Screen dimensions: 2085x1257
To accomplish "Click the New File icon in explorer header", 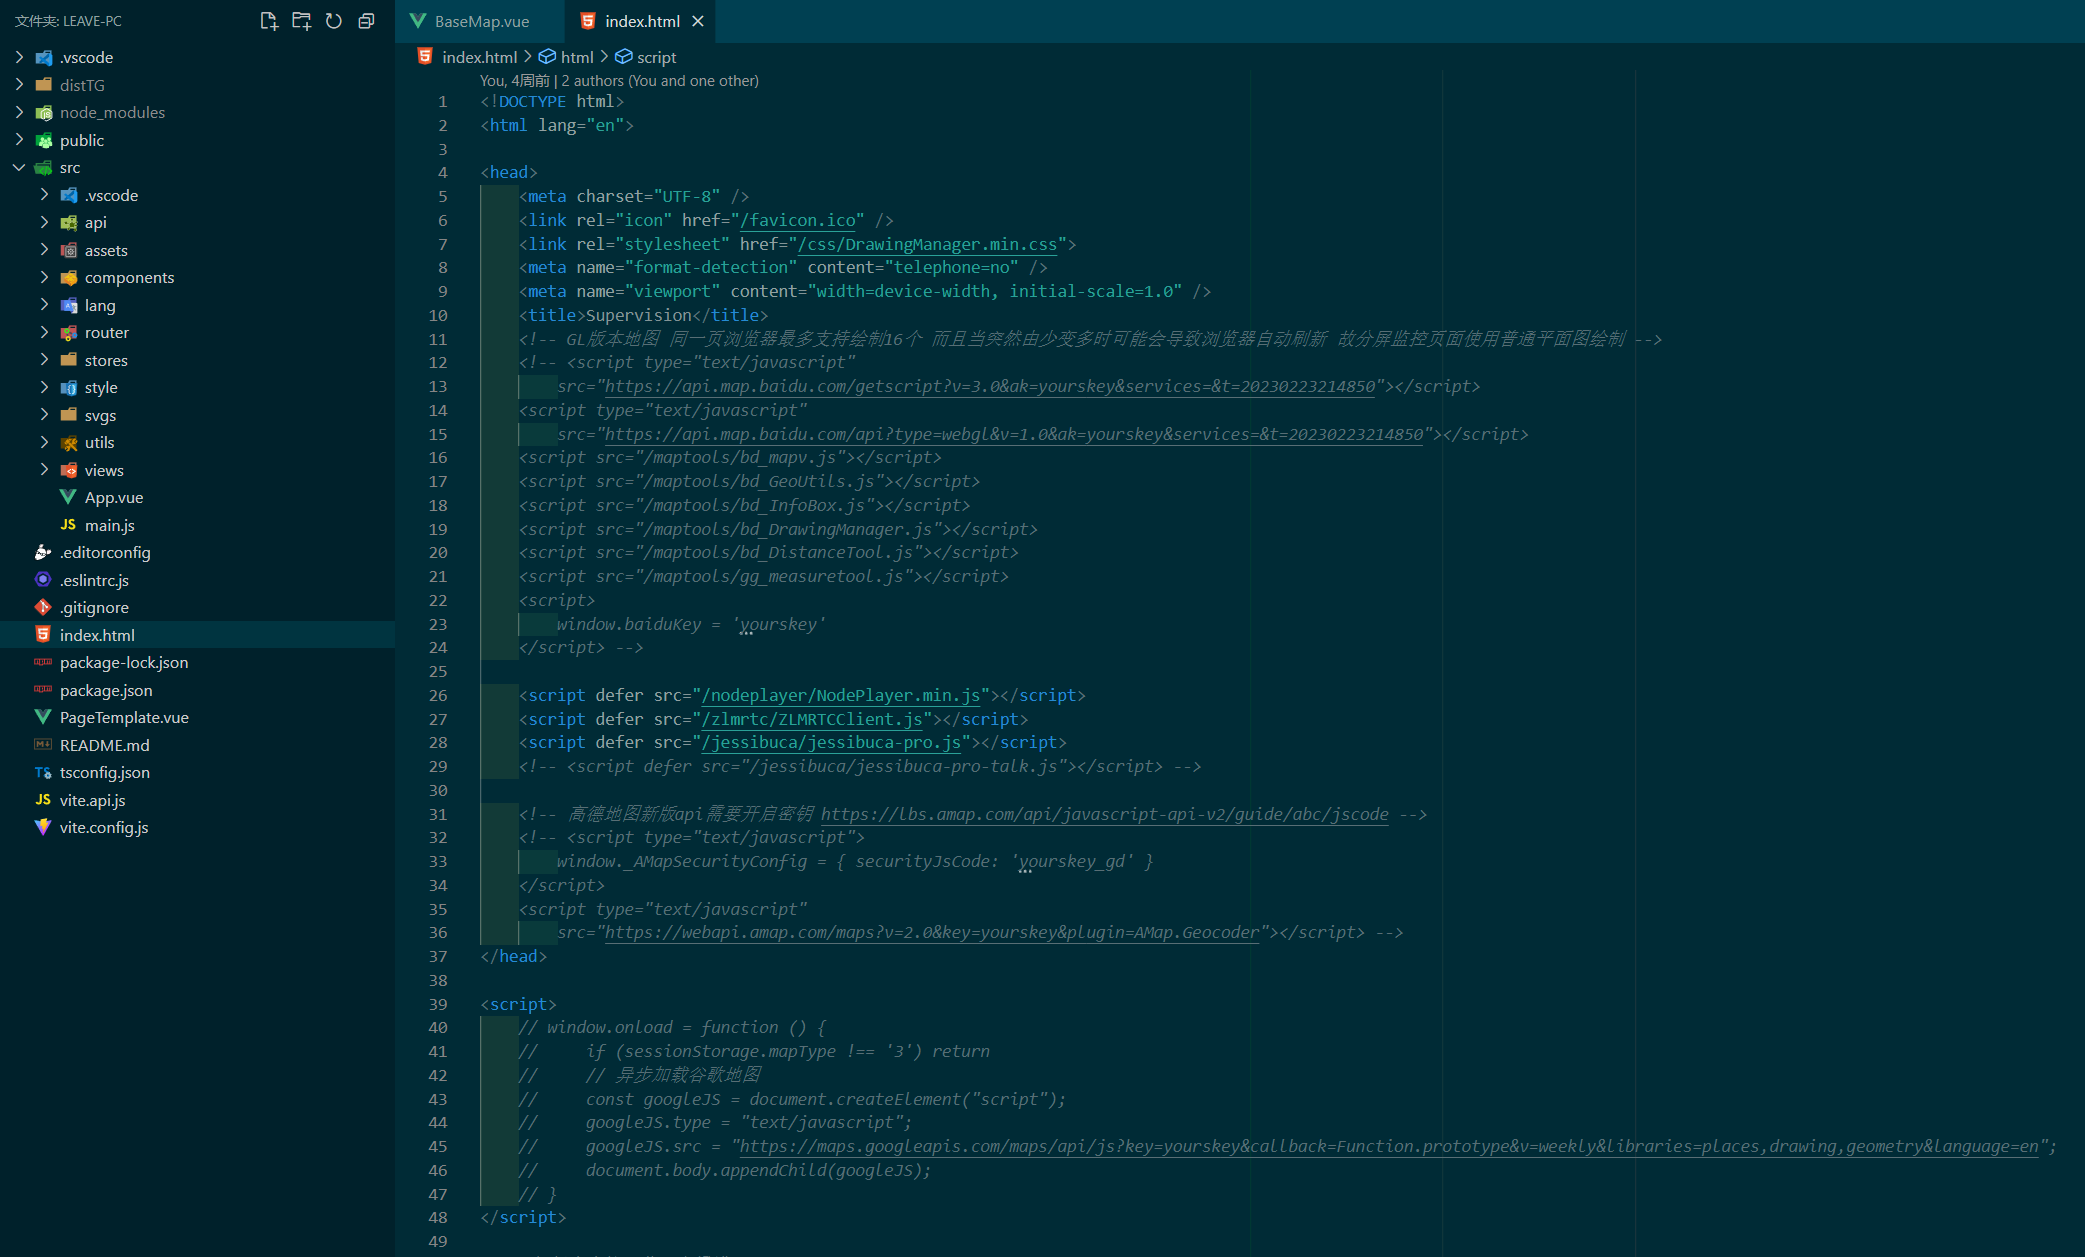I will click(268, 21).
